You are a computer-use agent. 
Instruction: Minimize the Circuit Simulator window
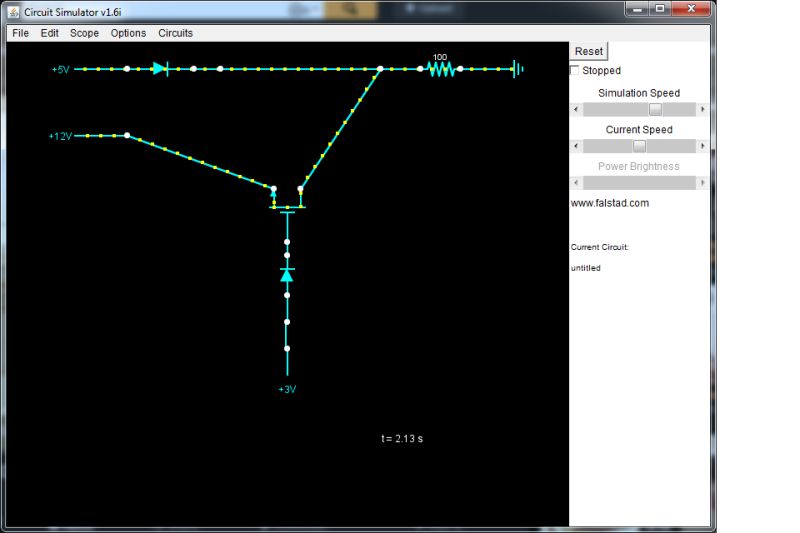point(637,9)
